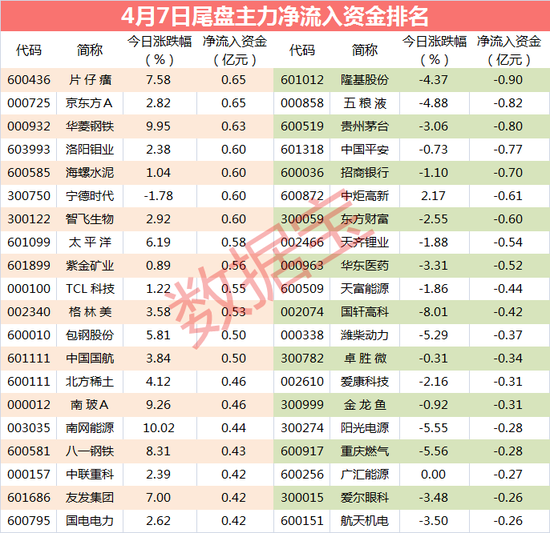Select 国轩高科 change value -8.01

[434, 312]
